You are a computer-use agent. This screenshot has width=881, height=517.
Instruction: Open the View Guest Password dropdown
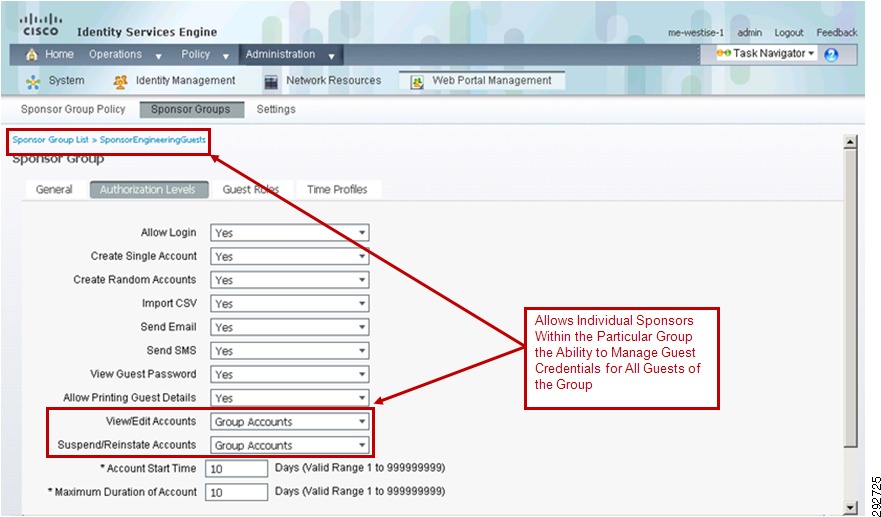[290, 374]
